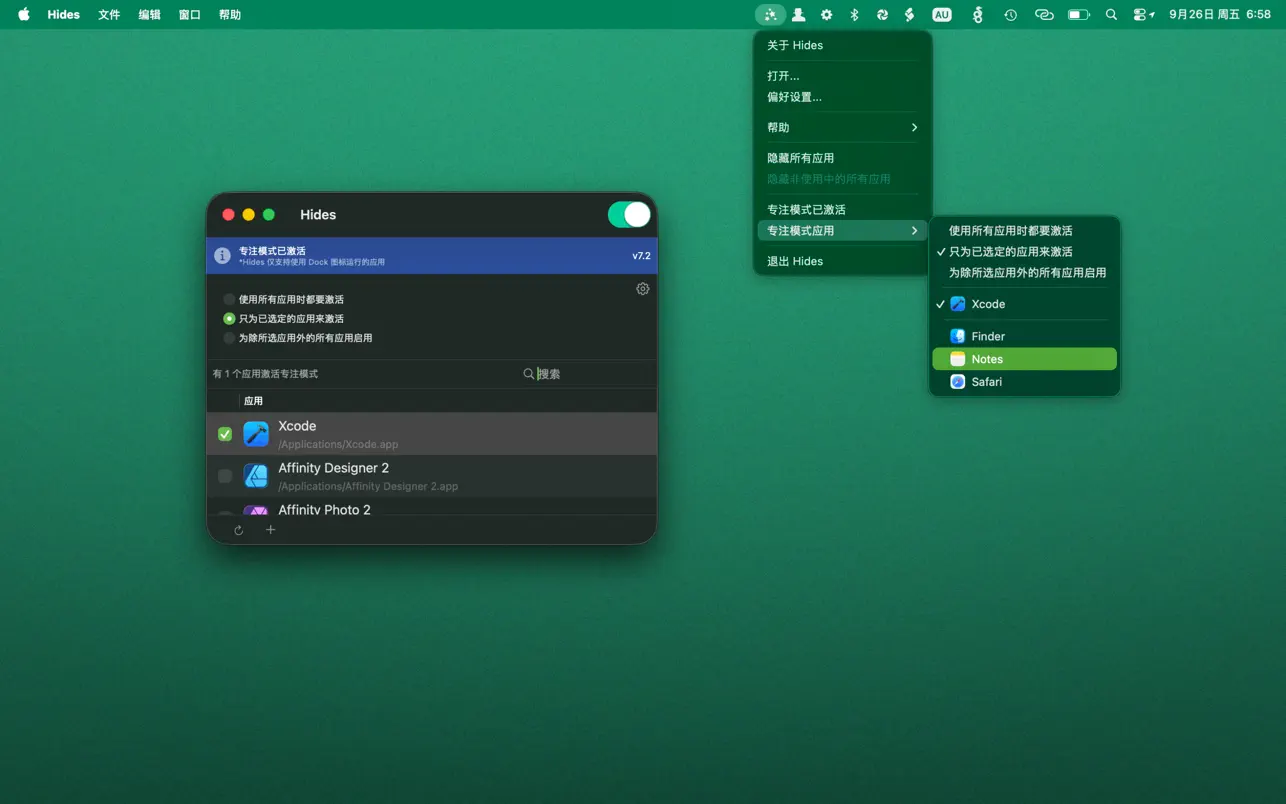Open the Bluetooth menu bar icon
The width and height of the screenshot is (1286, 804).
(854, 15)
